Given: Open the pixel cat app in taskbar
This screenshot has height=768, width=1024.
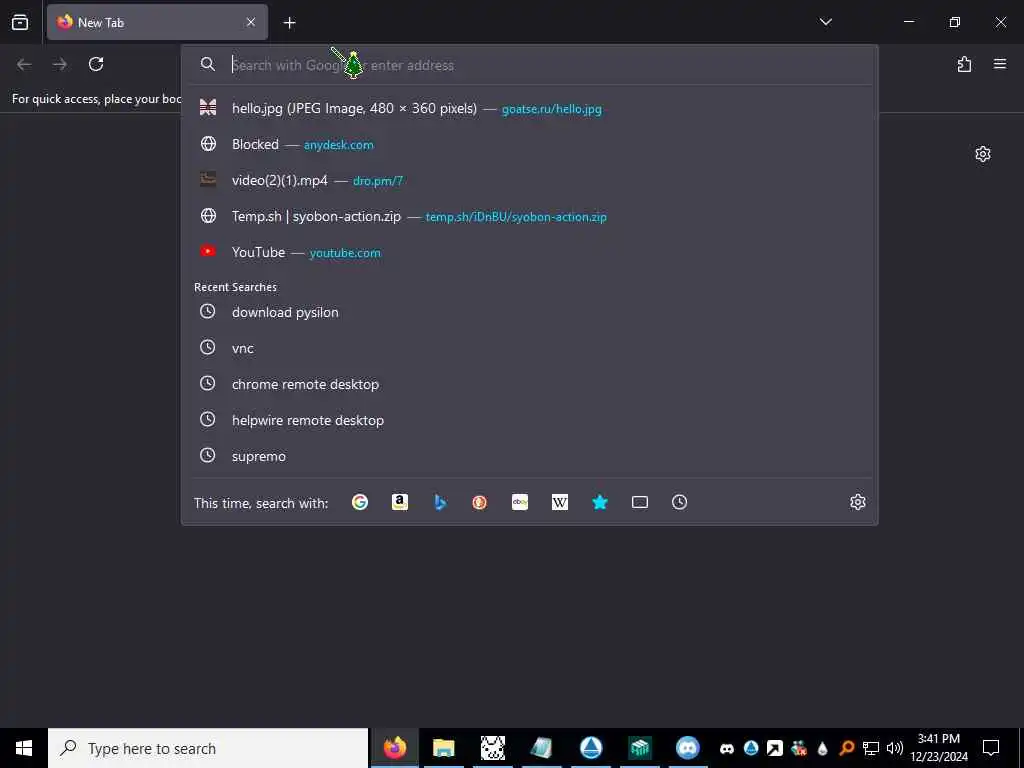Looking at the screenshot, I should (x=492, y=748).
